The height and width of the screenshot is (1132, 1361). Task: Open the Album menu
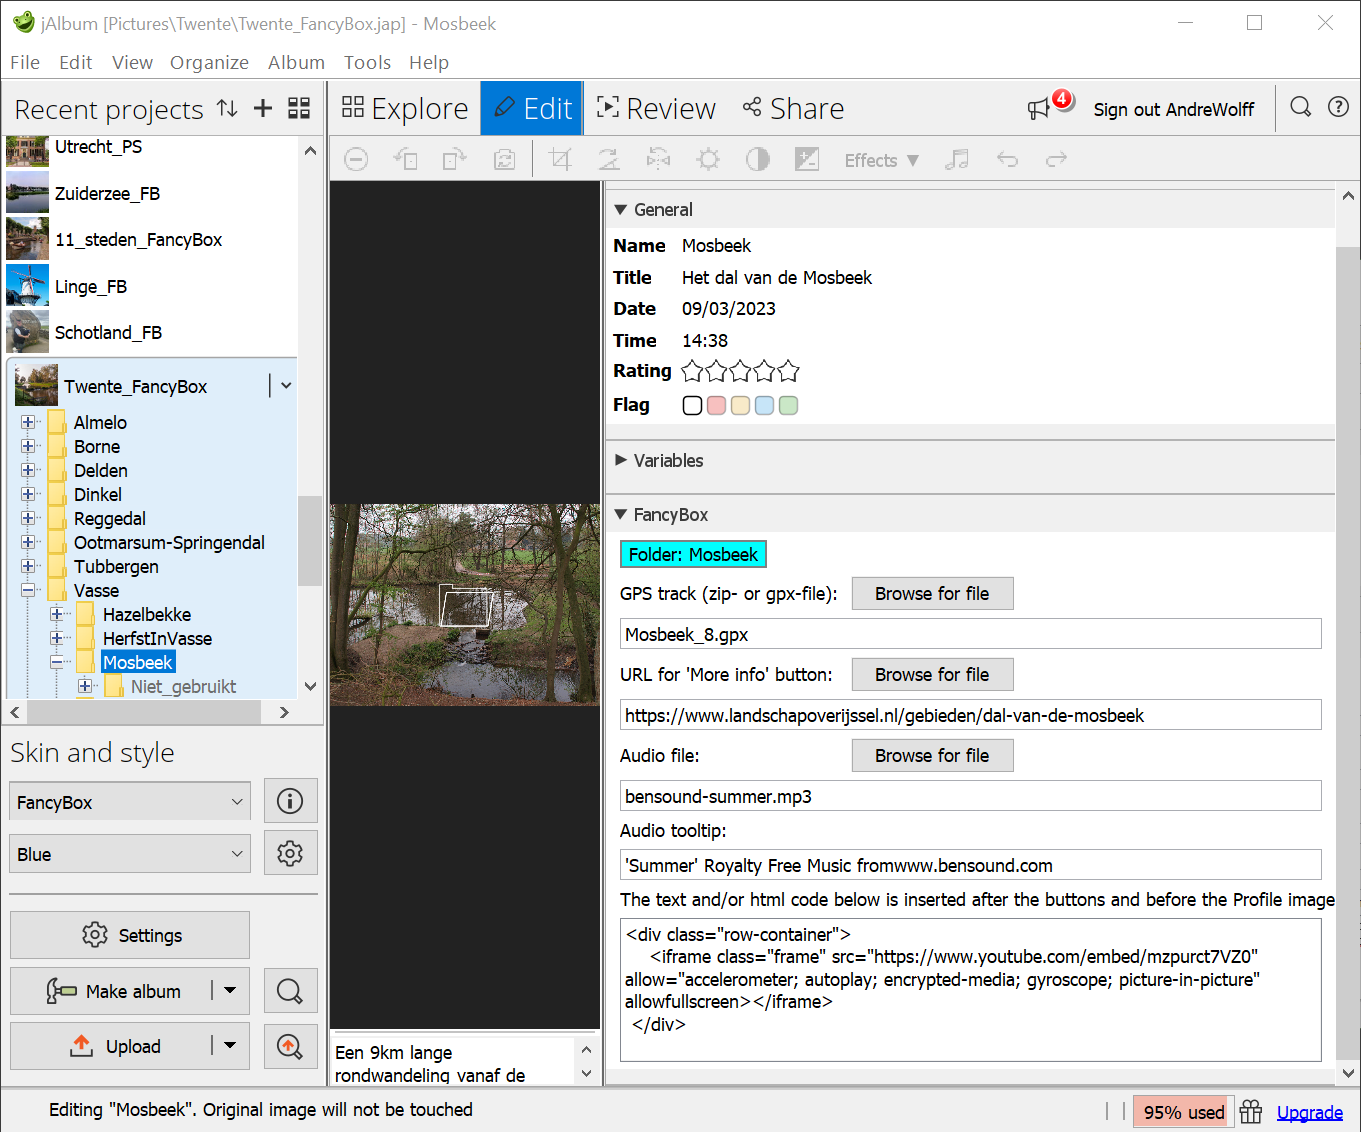(x=296, y=63)
